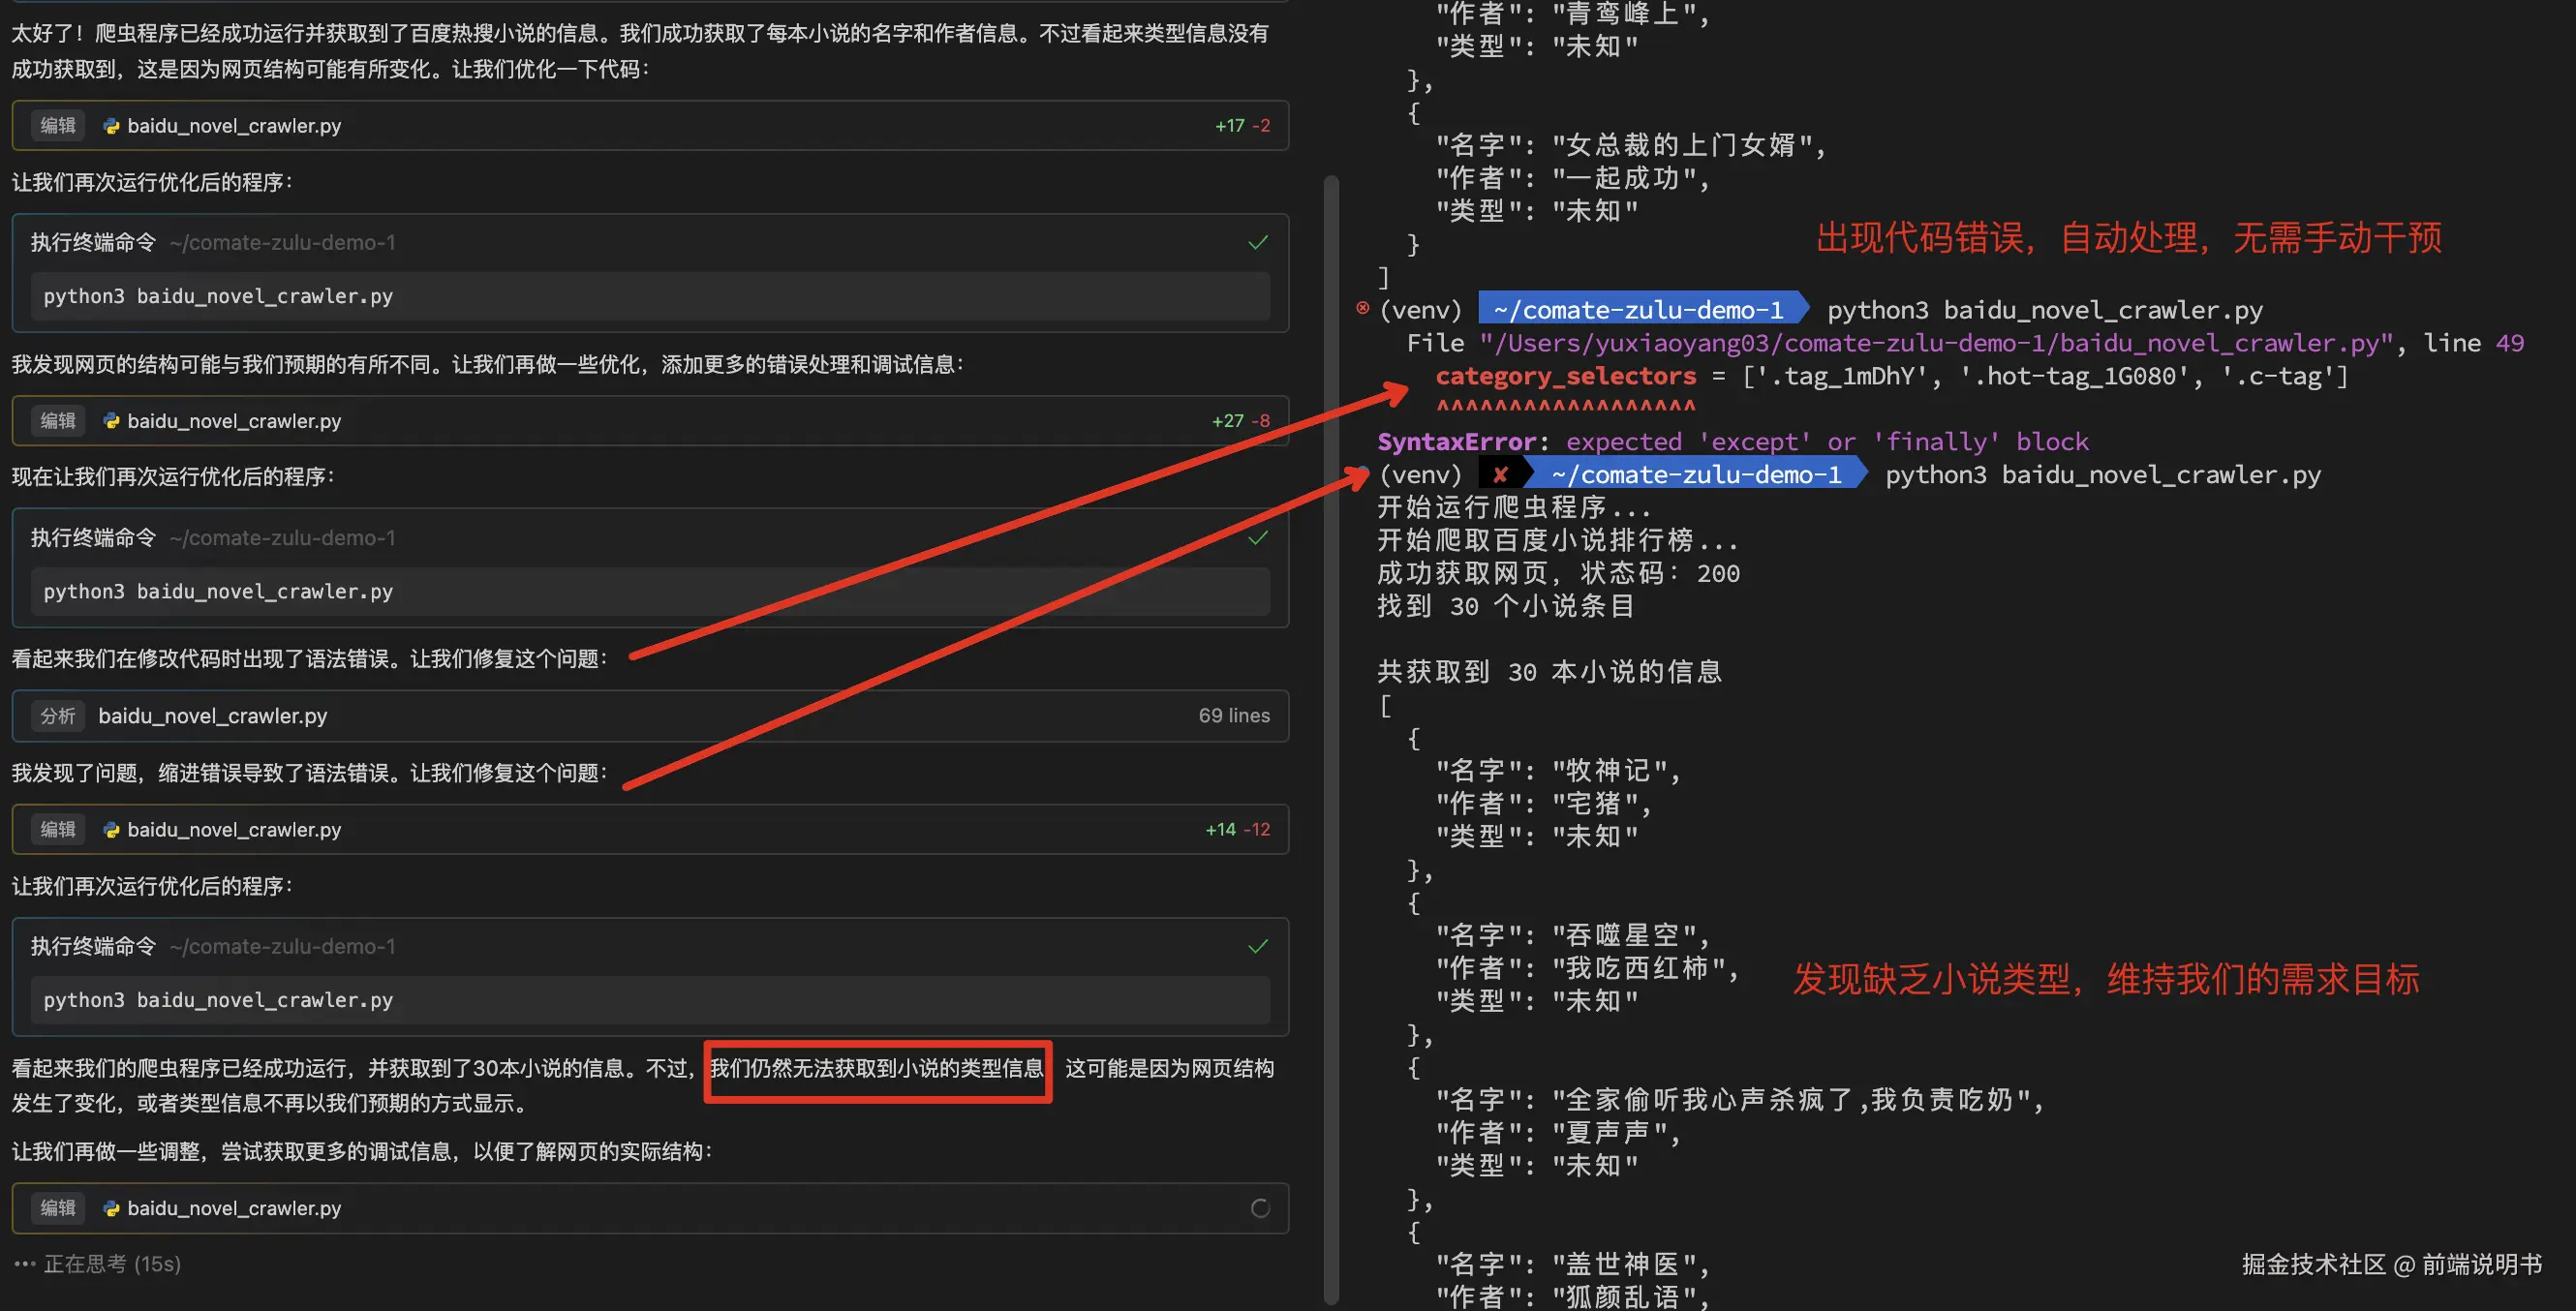
Task: Expand the +14 -12 diff summary
Action: tap(1237, 830)
